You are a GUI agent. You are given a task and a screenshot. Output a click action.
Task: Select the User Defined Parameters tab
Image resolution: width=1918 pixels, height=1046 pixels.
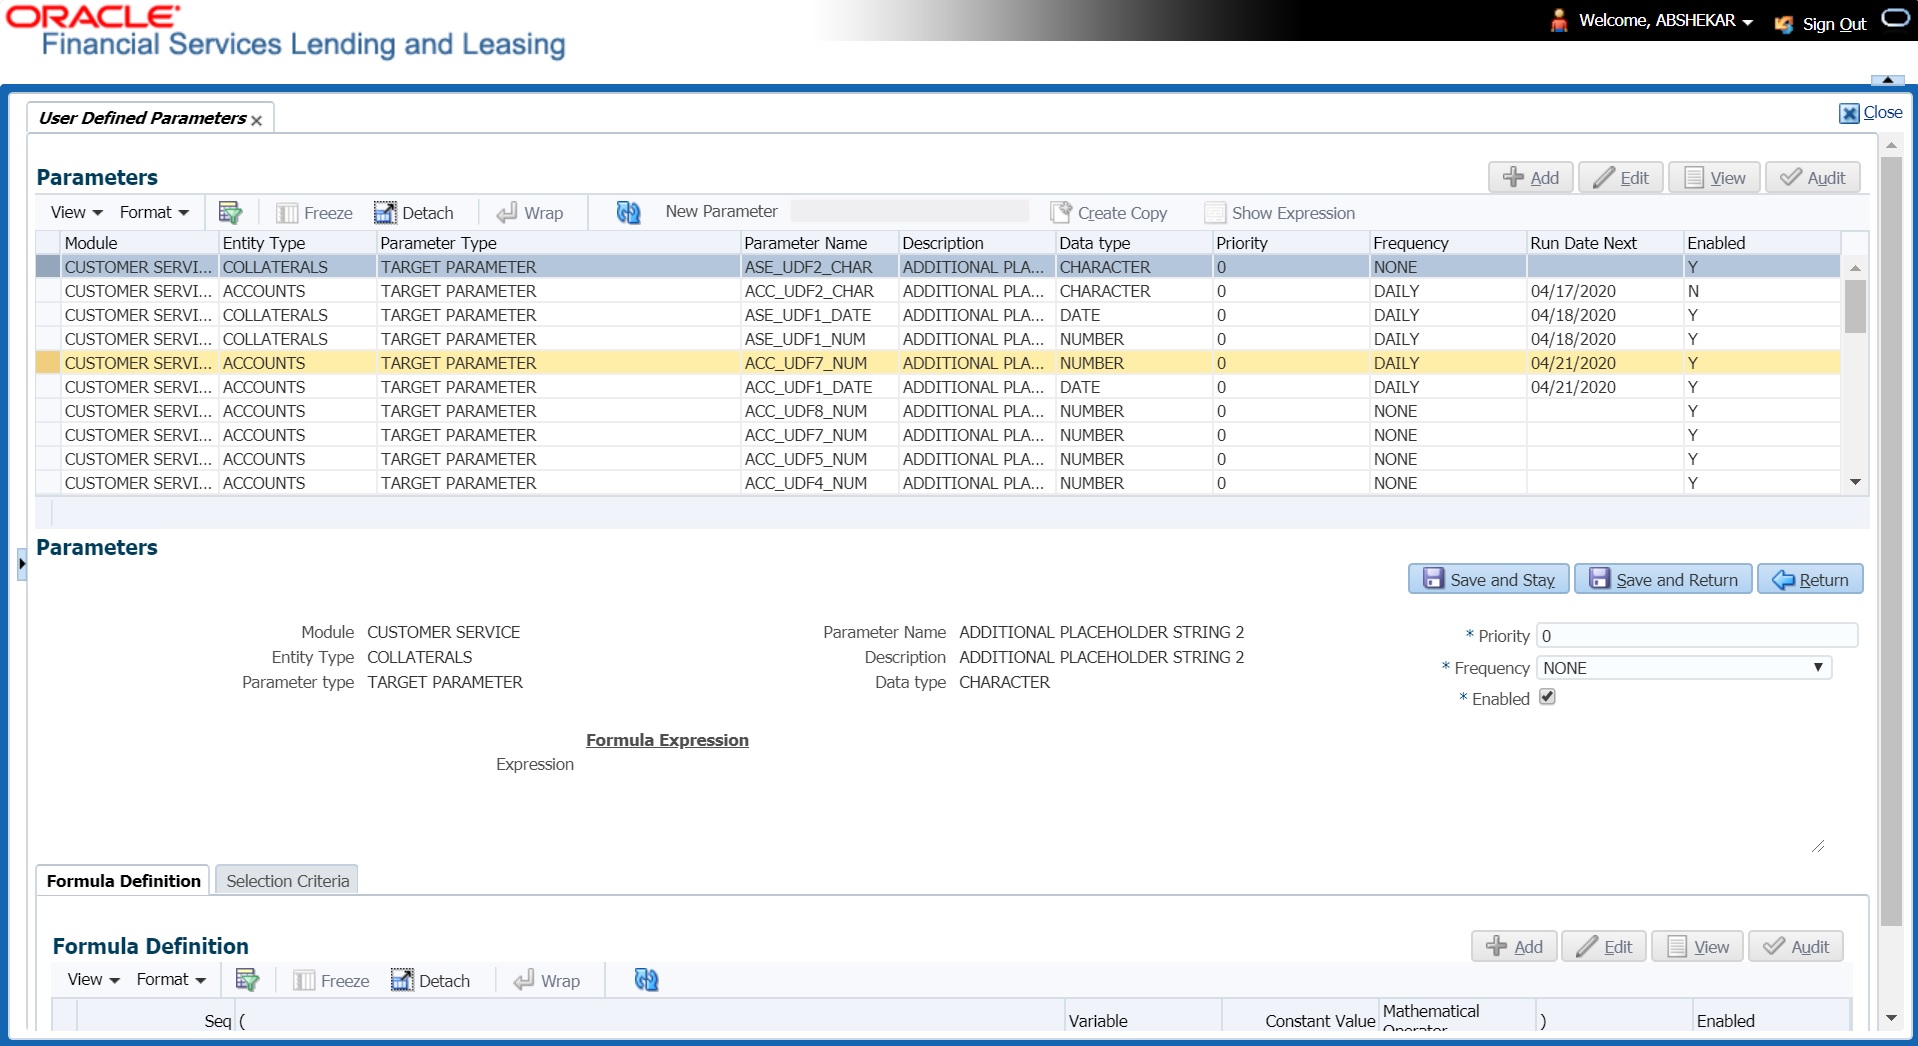click(142, 118)
